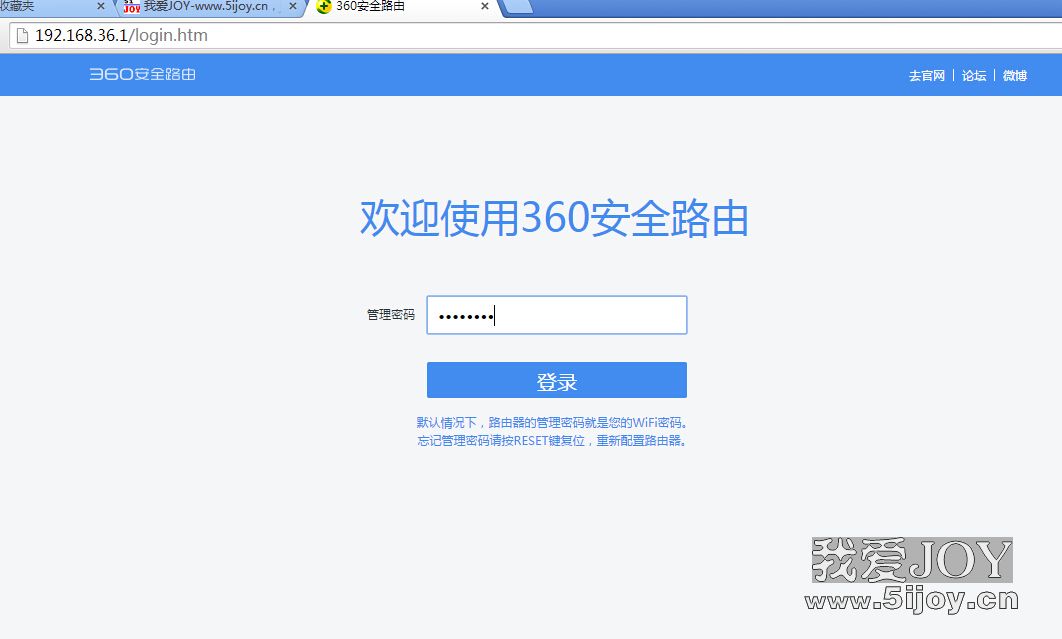1062x639 pixels.
Task: Open the 去官网 link in header
Action: (927, 76)
